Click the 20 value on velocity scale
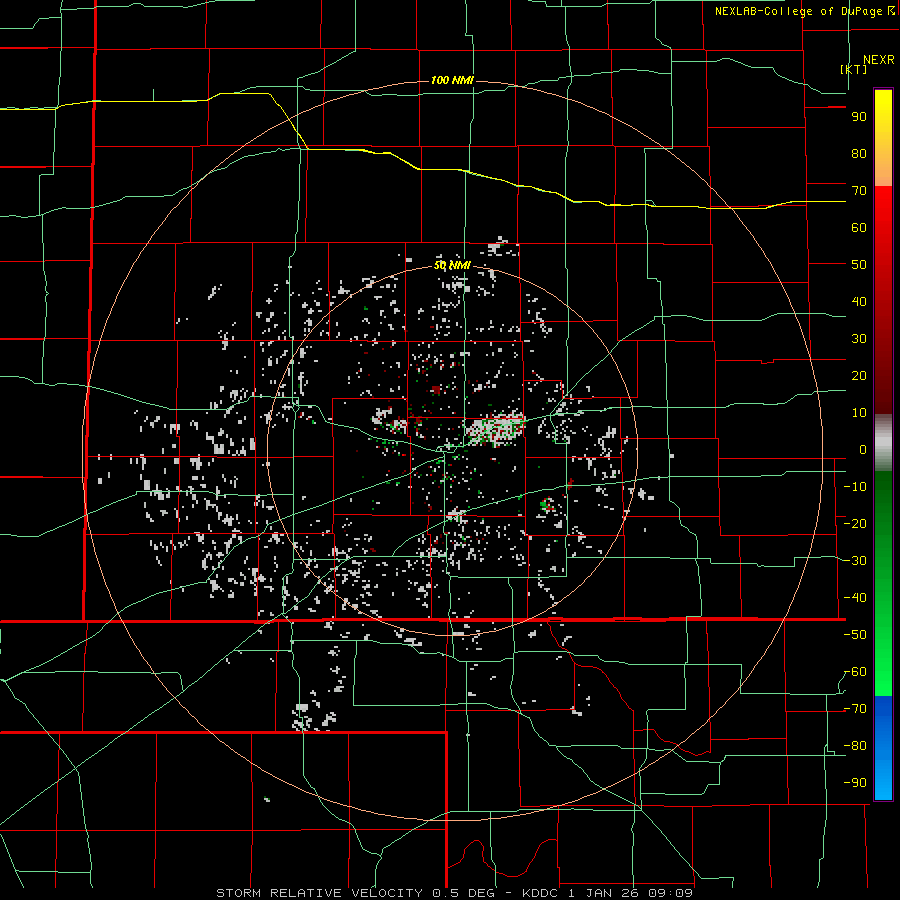The height and width of the screenshot is (900, 900). coord(859,376)
